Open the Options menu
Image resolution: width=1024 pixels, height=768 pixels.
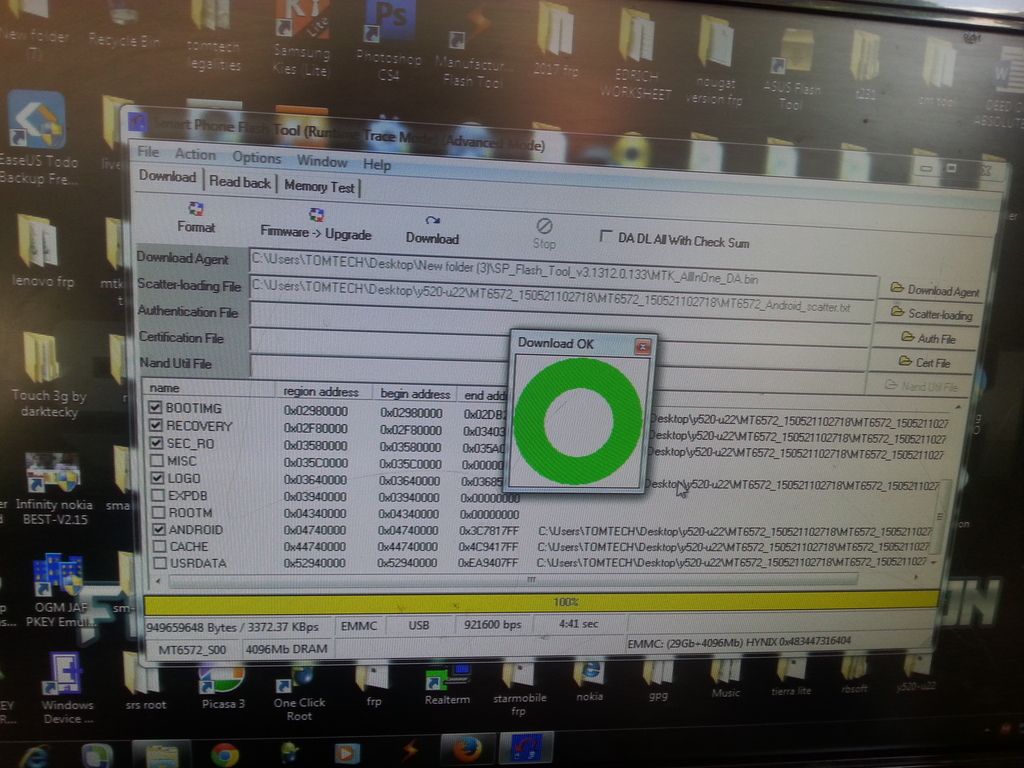257,157
